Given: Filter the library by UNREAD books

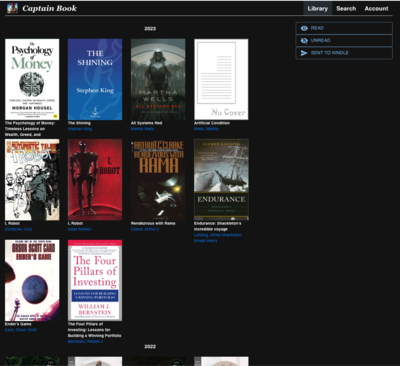Looking at the screenshot, I should [344, 41].
